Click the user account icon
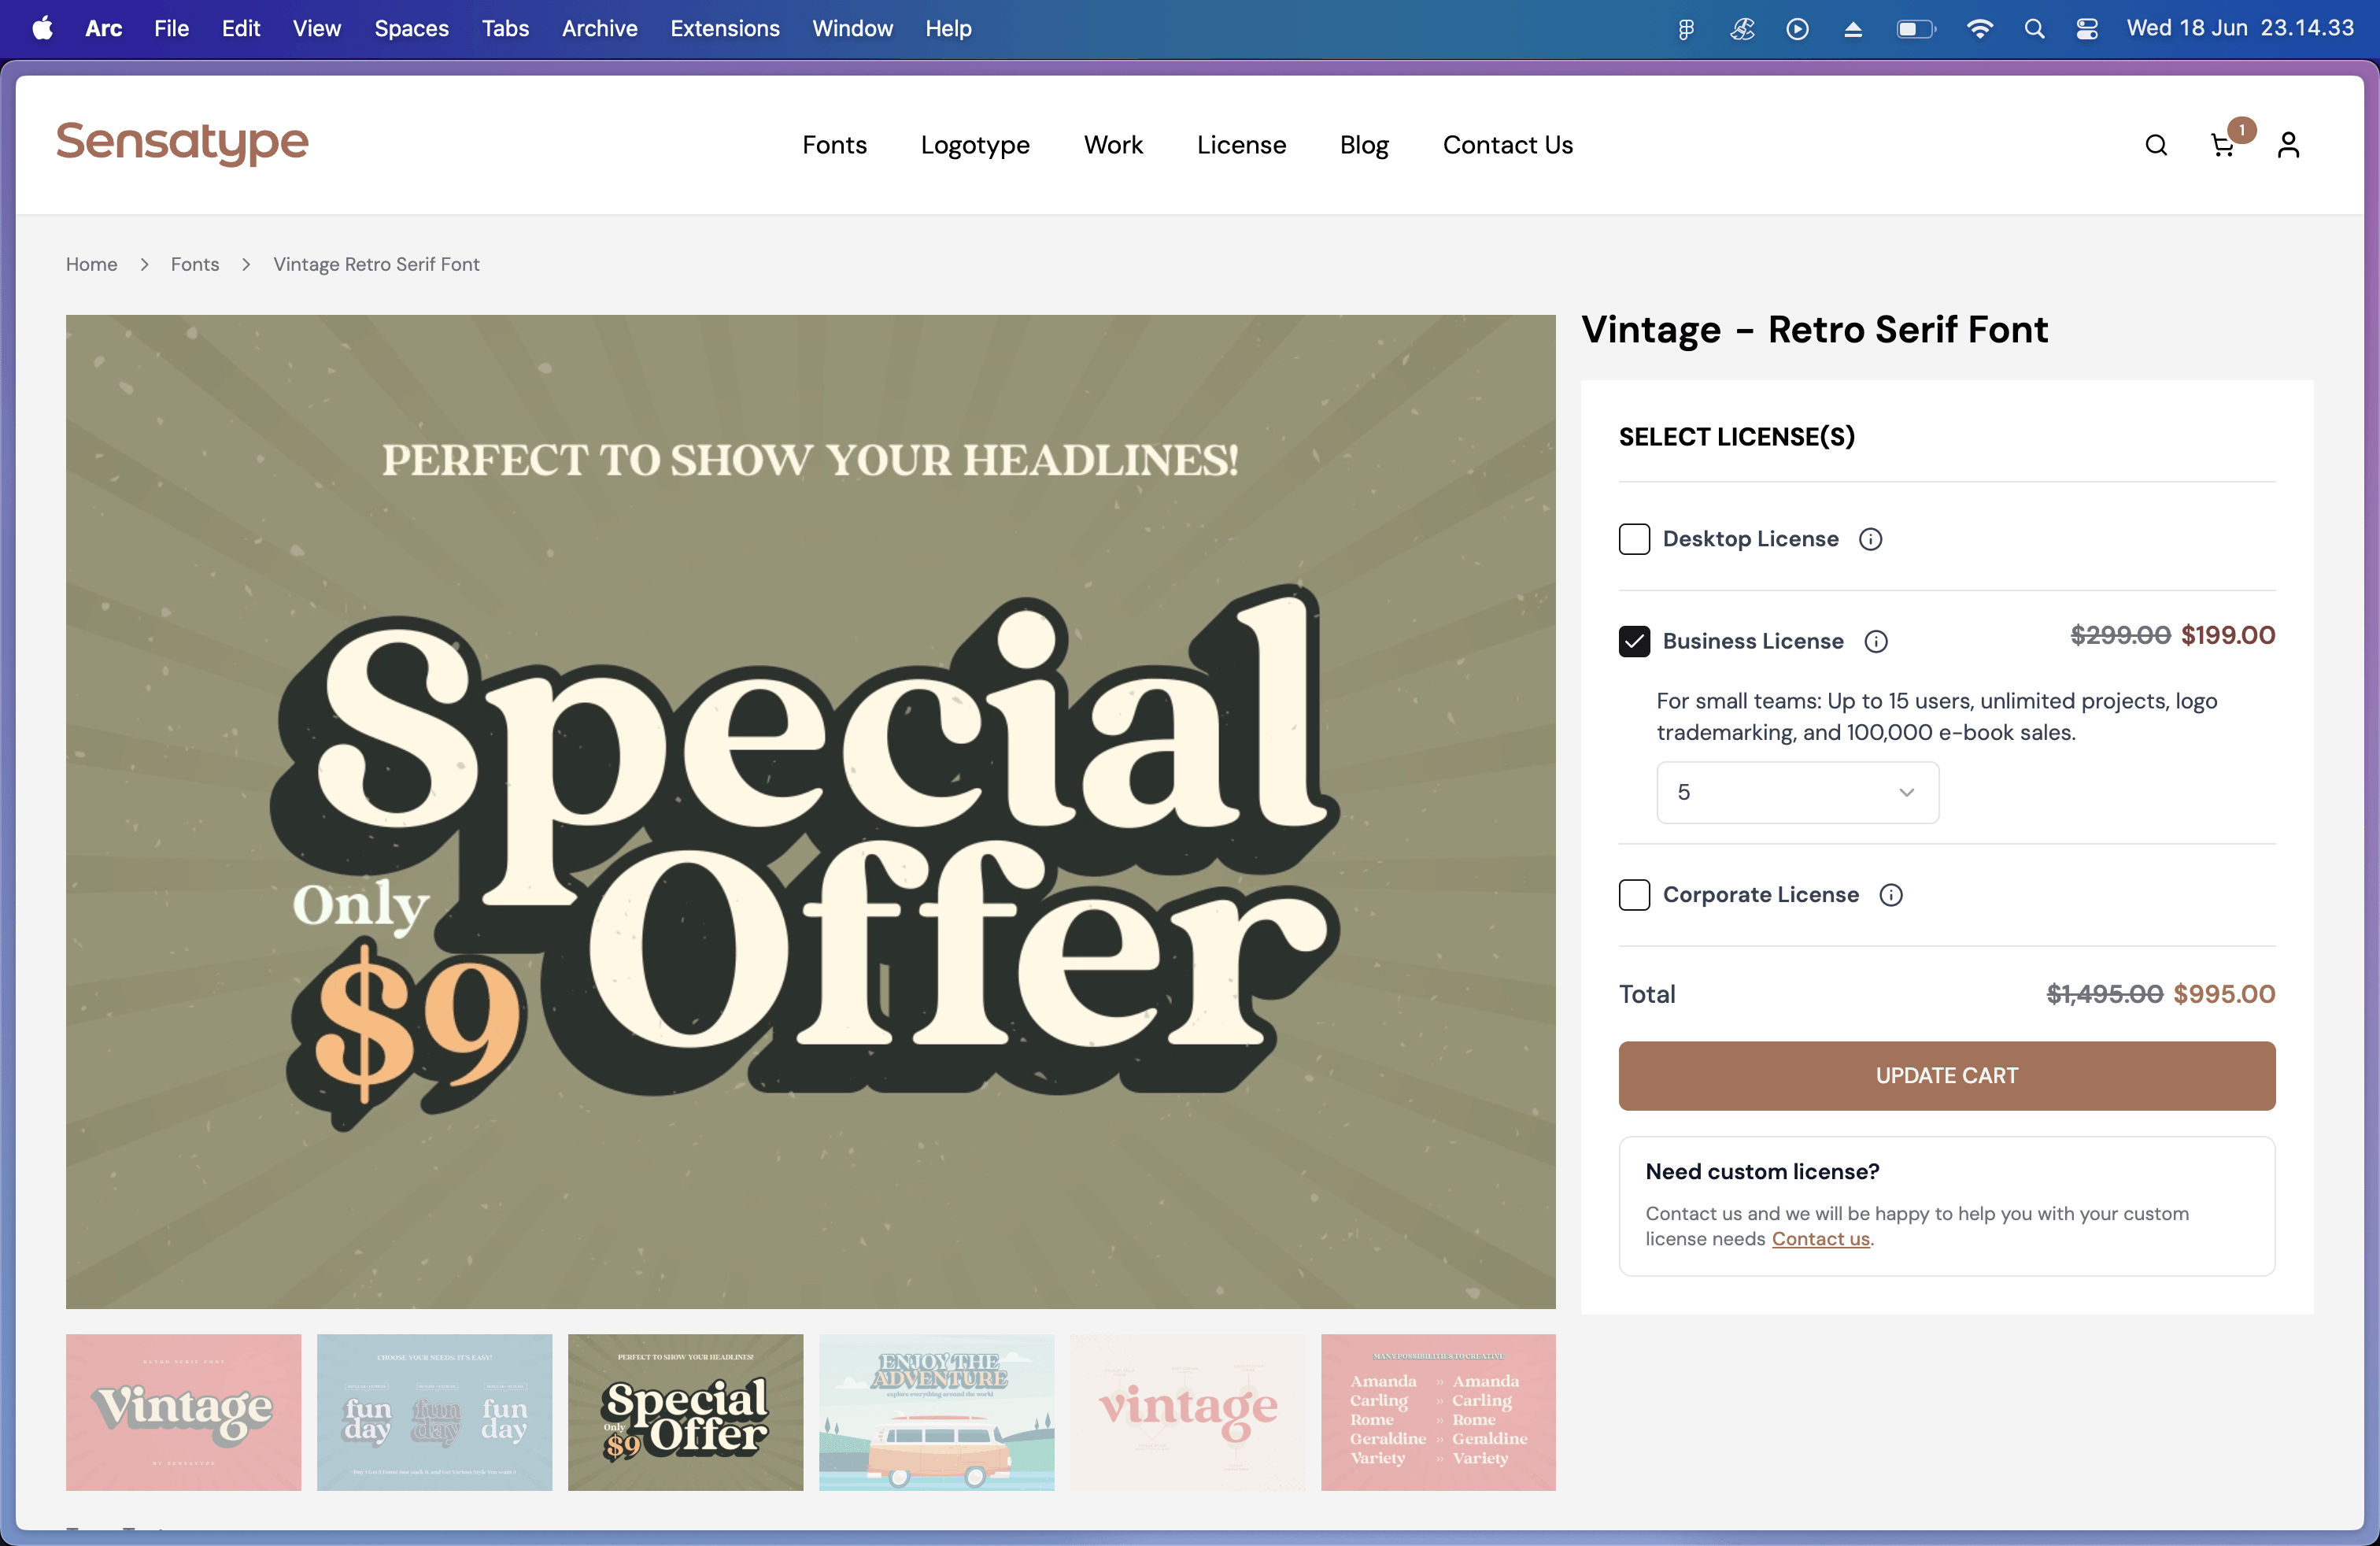This screenshot has width=2380, height=1546. (2288, 145)
